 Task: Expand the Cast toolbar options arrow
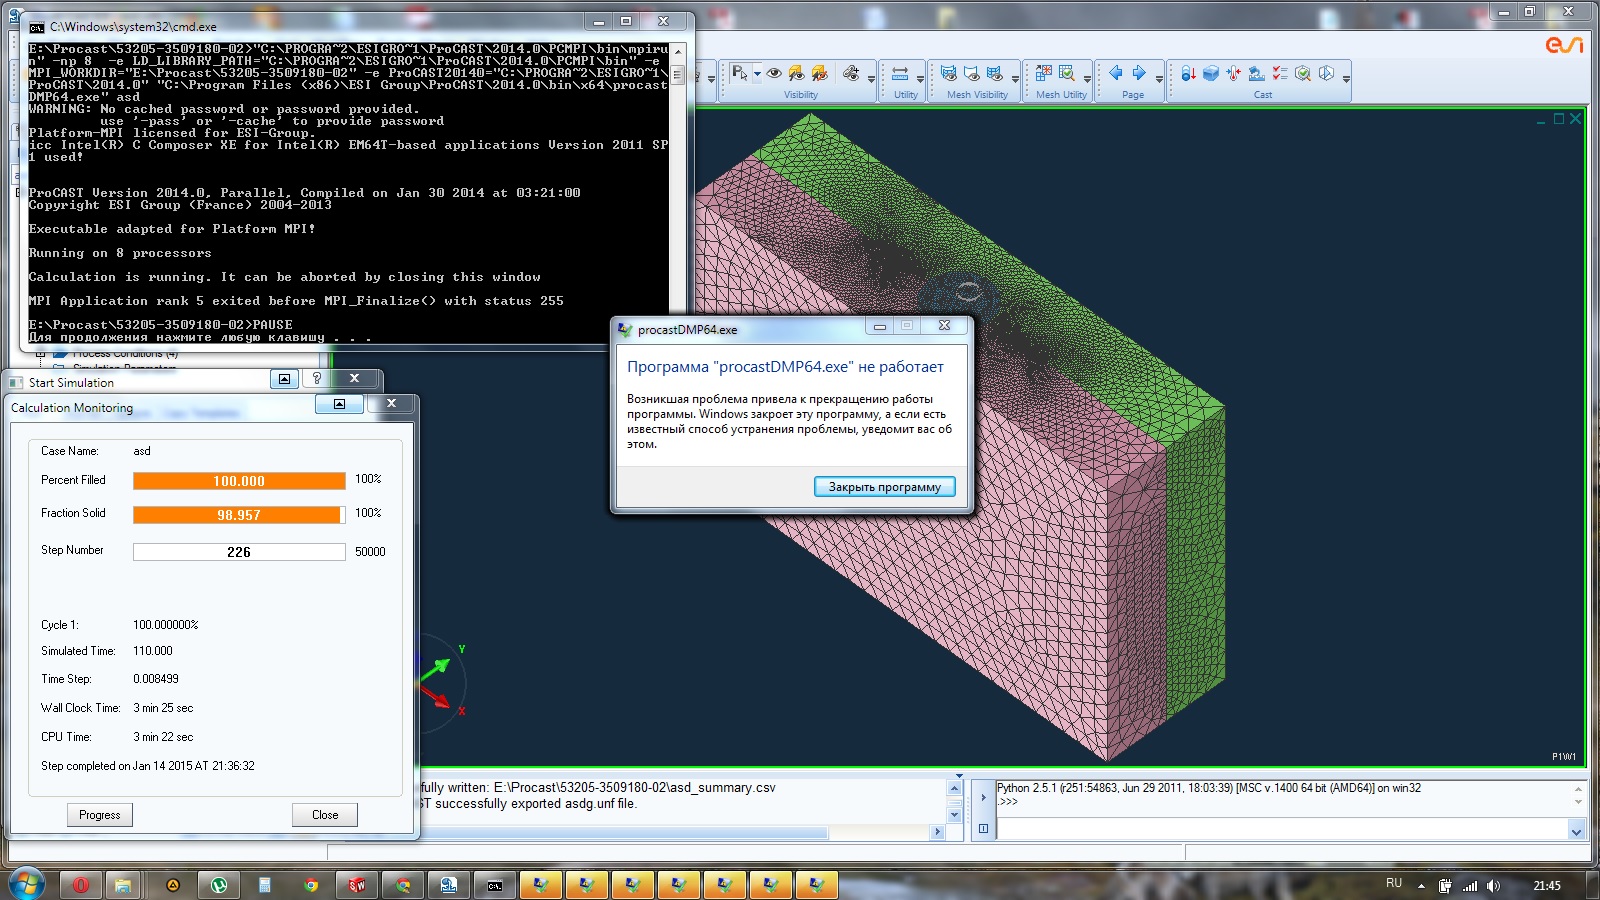tap(1346, 79)
